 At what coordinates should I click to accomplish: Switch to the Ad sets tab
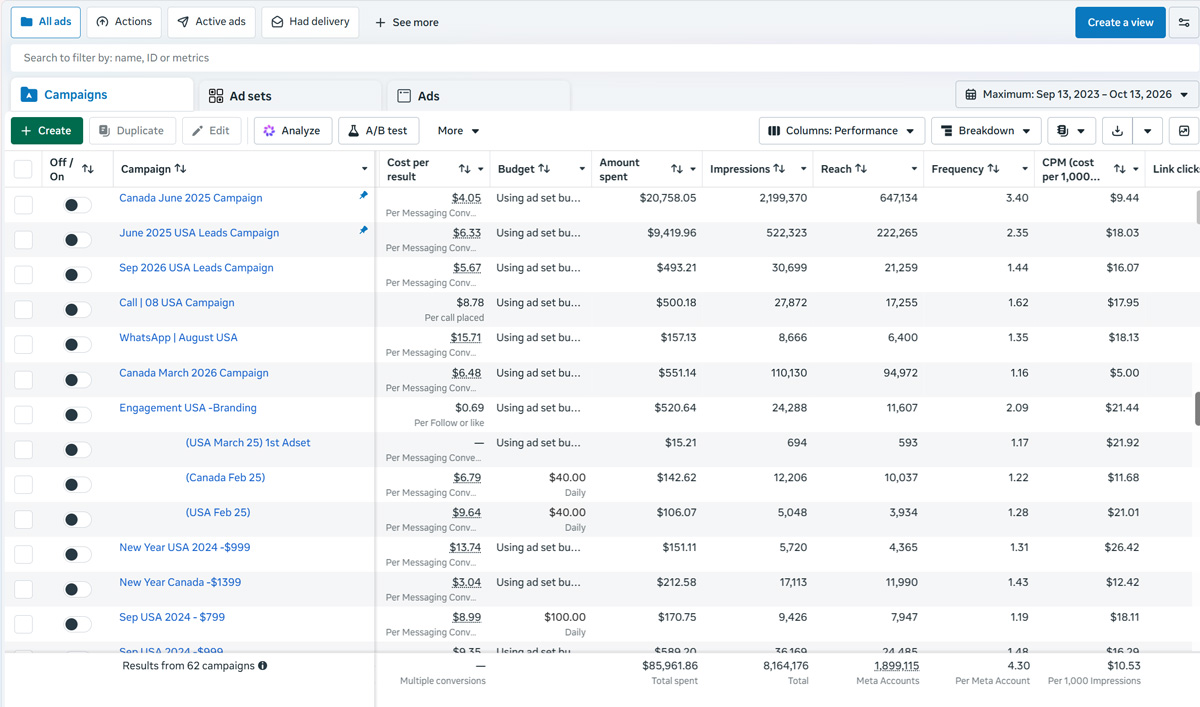coord(291,96)
